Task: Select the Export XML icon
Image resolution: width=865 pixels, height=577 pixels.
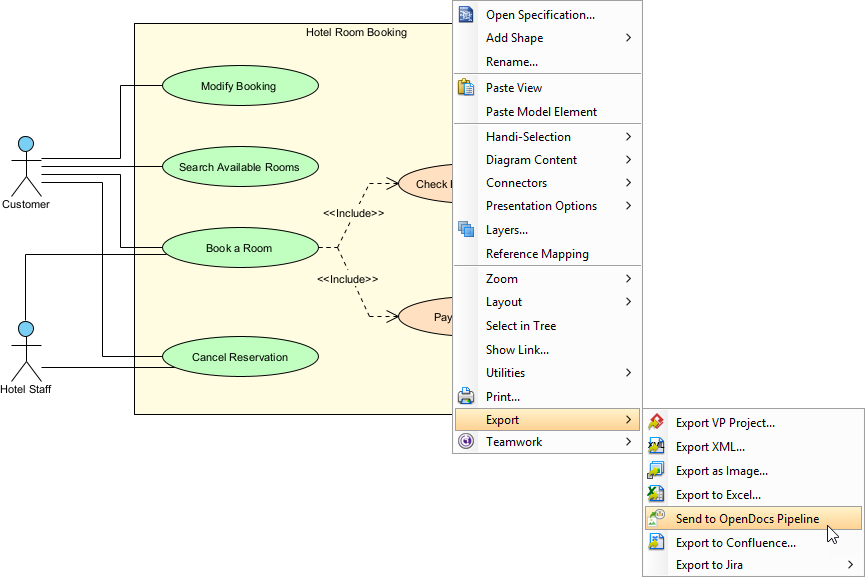Action: pos(656,446)
